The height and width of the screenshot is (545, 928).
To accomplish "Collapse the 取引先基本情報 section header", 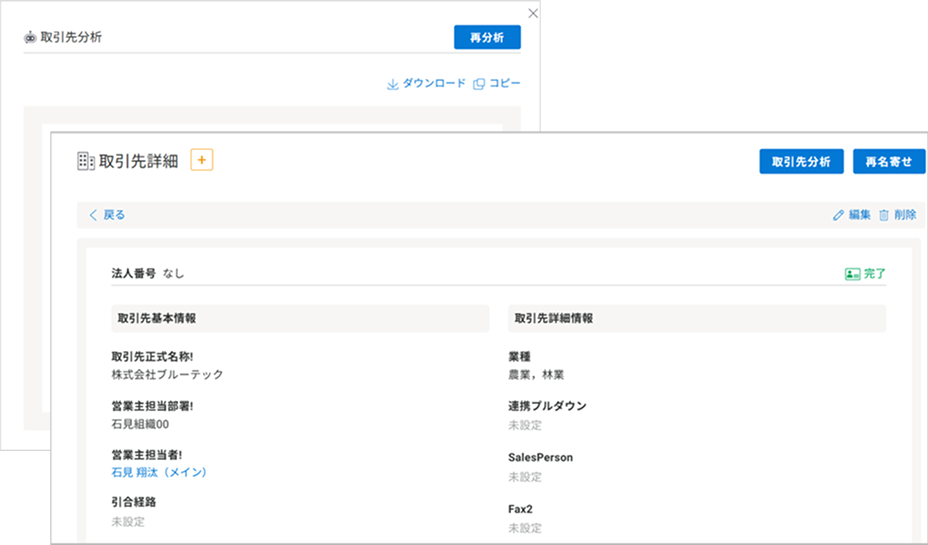I will coord(300,318).
